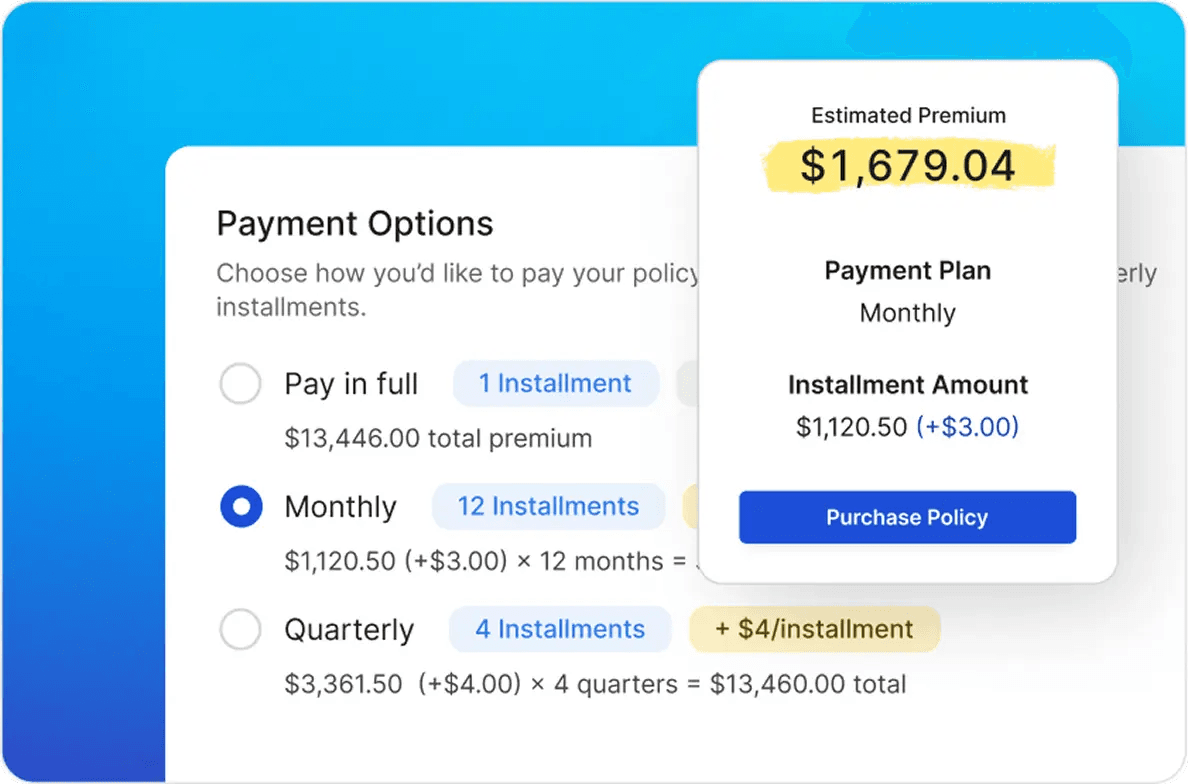Click the Installment Amount heading

pos(907,385)
